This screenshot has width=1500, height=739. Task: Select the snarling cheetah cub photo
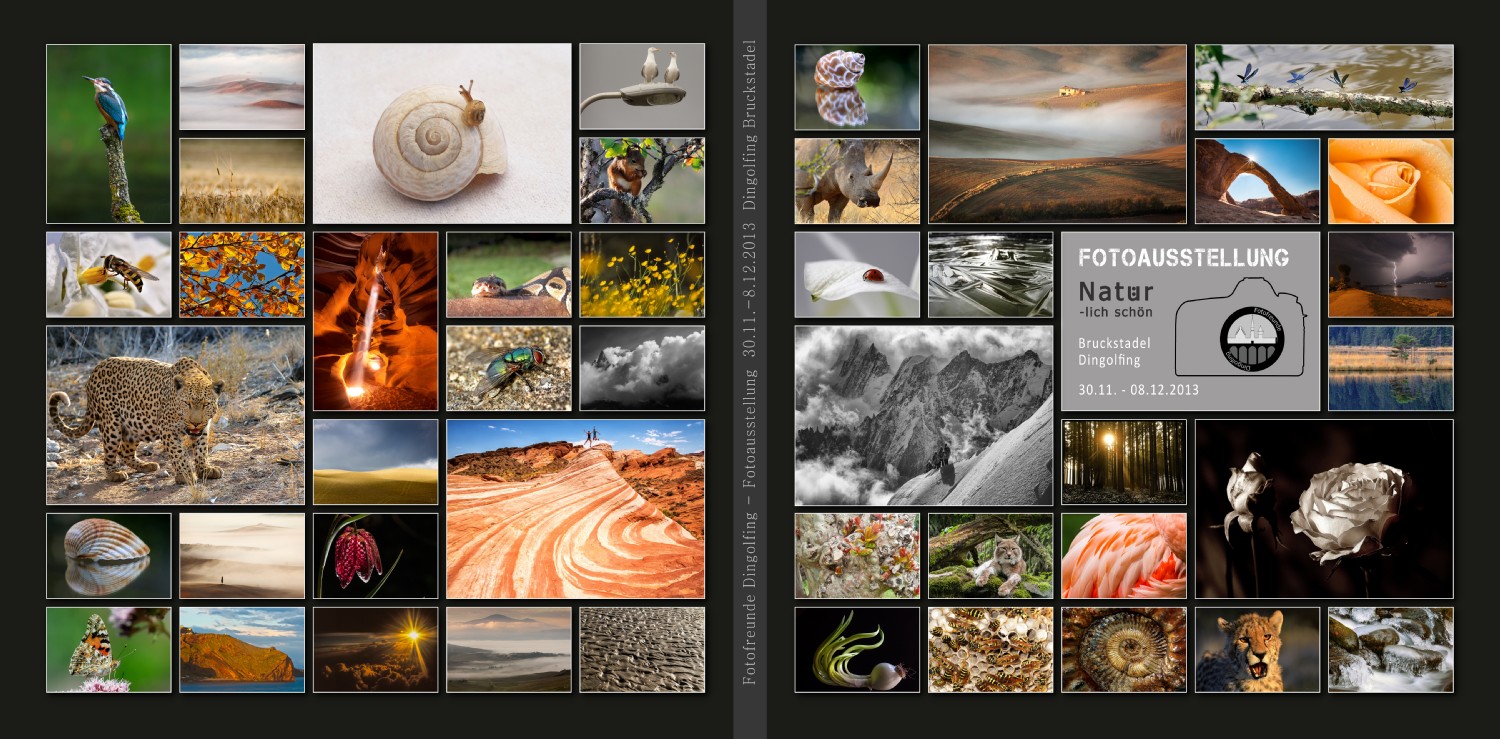[x=1258, y=650]
